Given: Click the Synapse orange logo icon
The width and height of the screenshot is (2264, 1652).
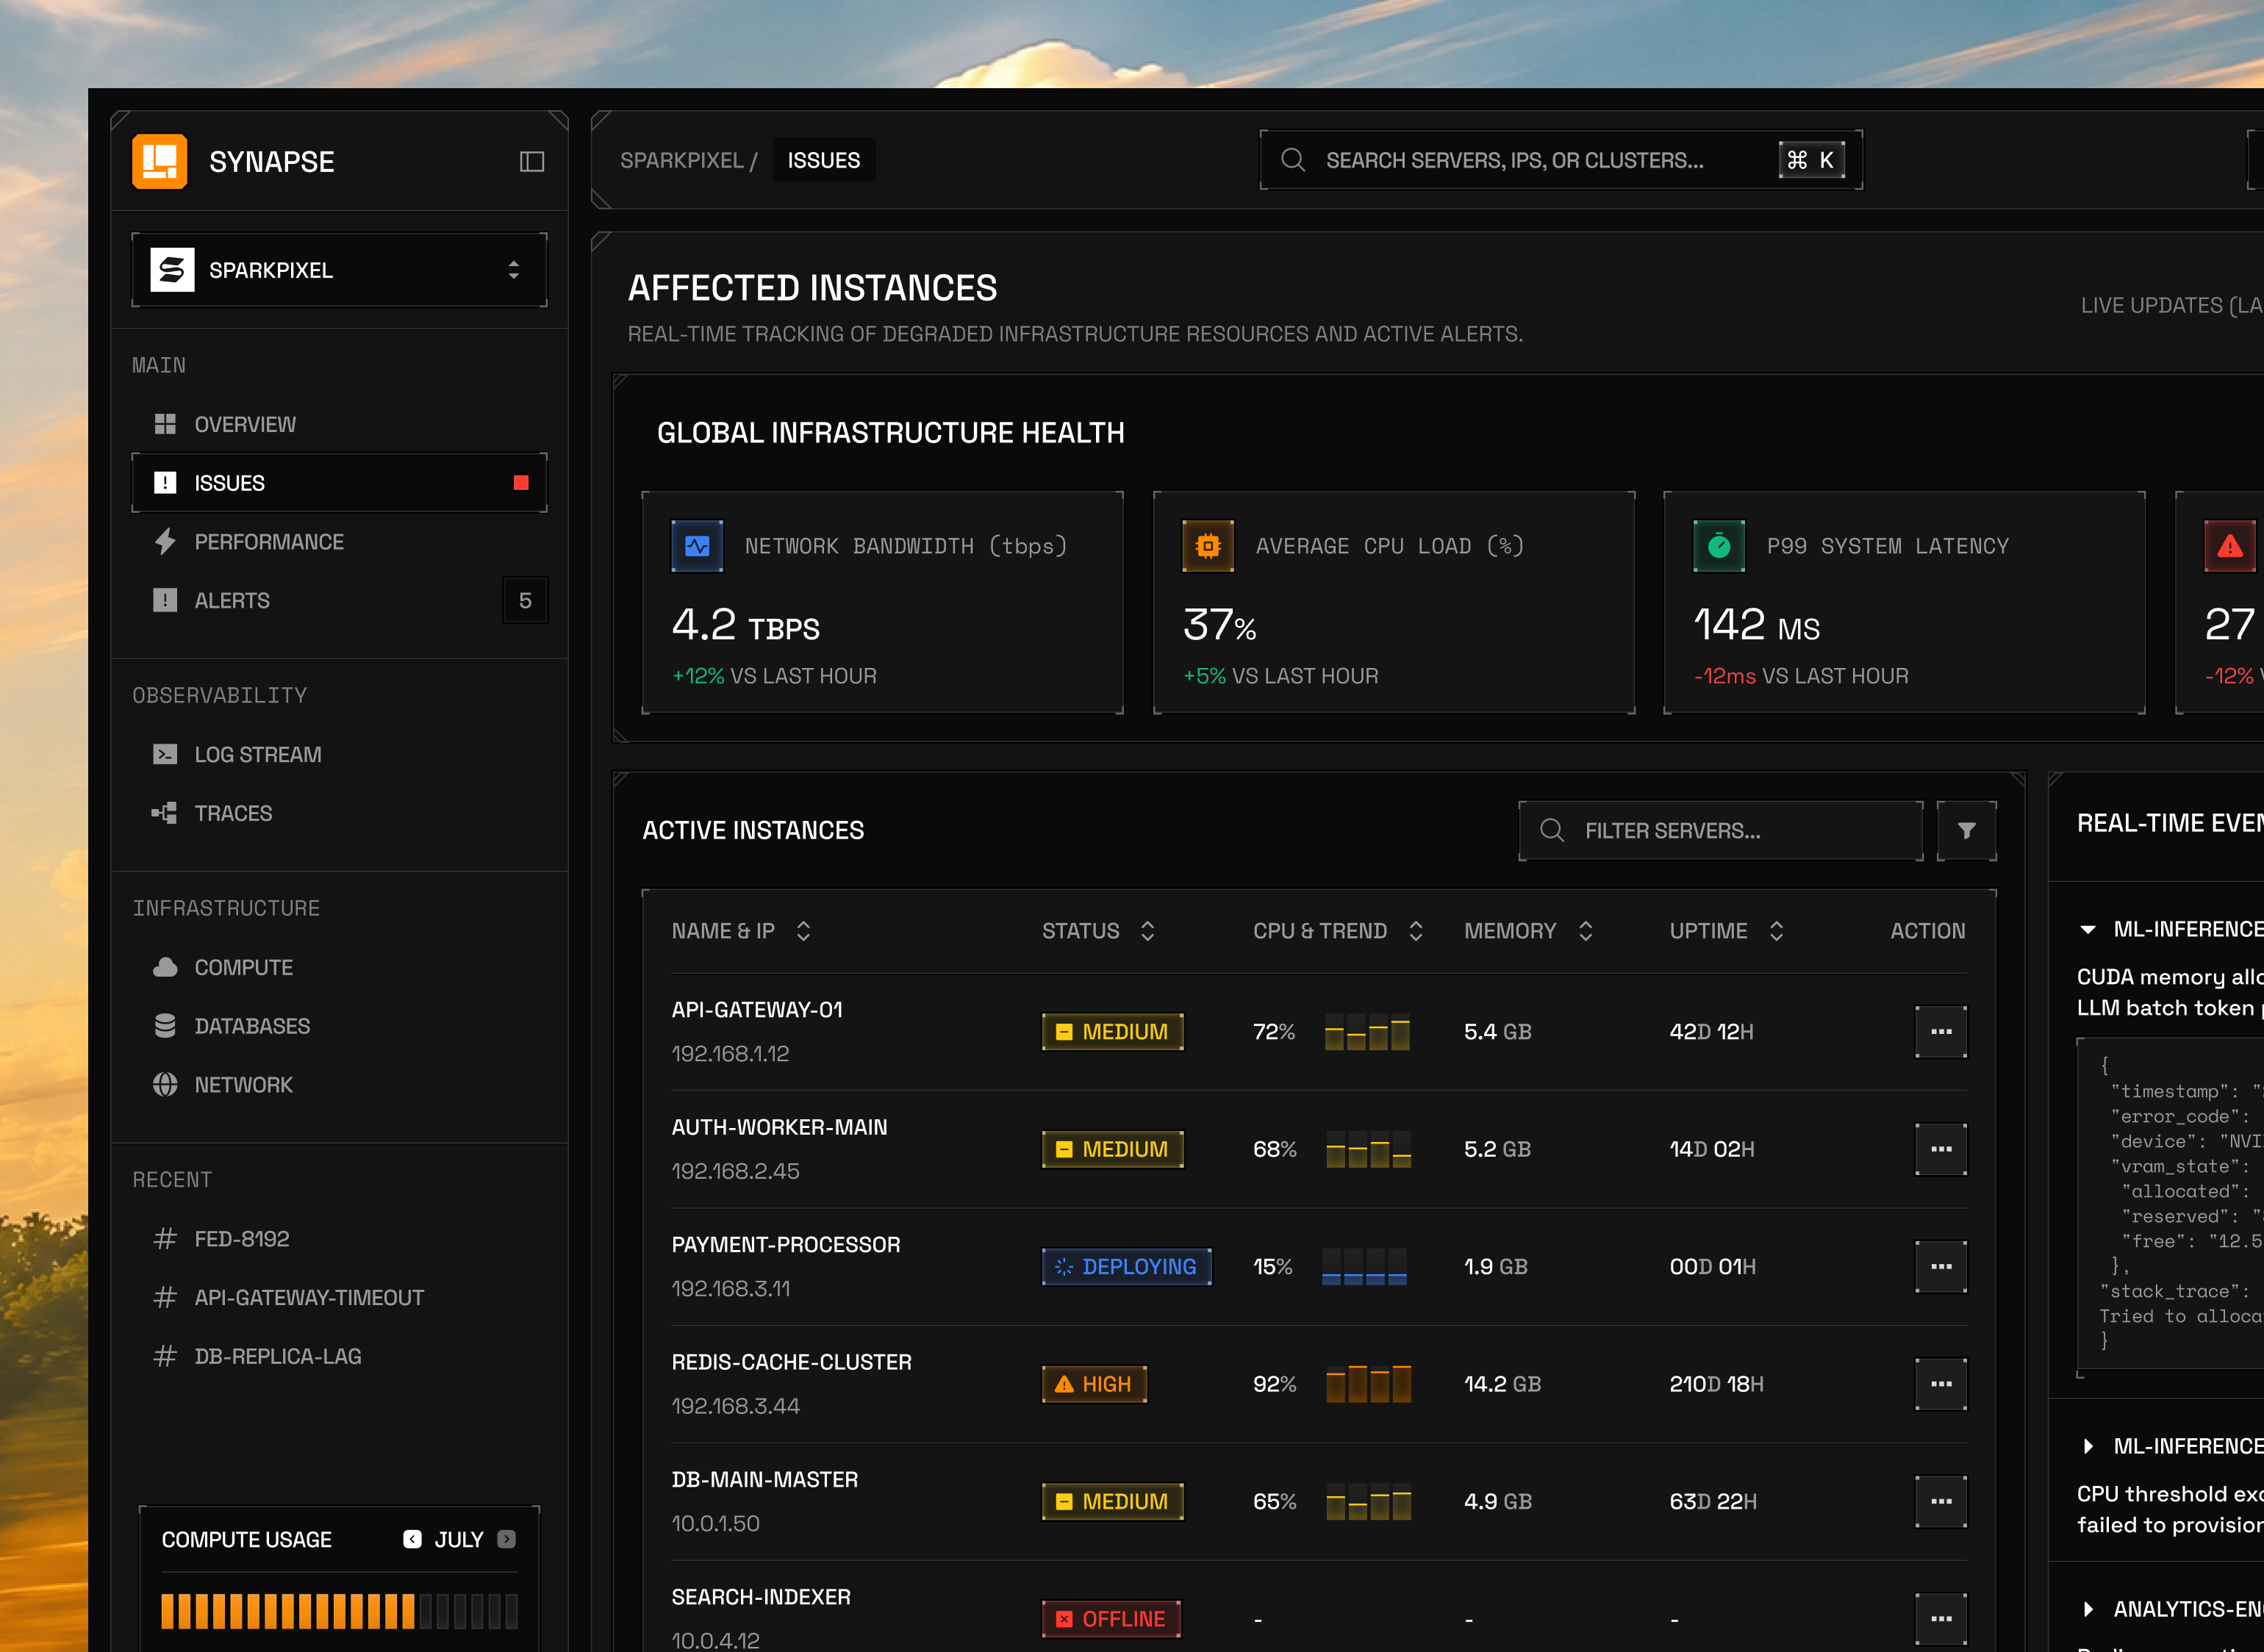Looking at the screenshot, I should click(160, 161).
